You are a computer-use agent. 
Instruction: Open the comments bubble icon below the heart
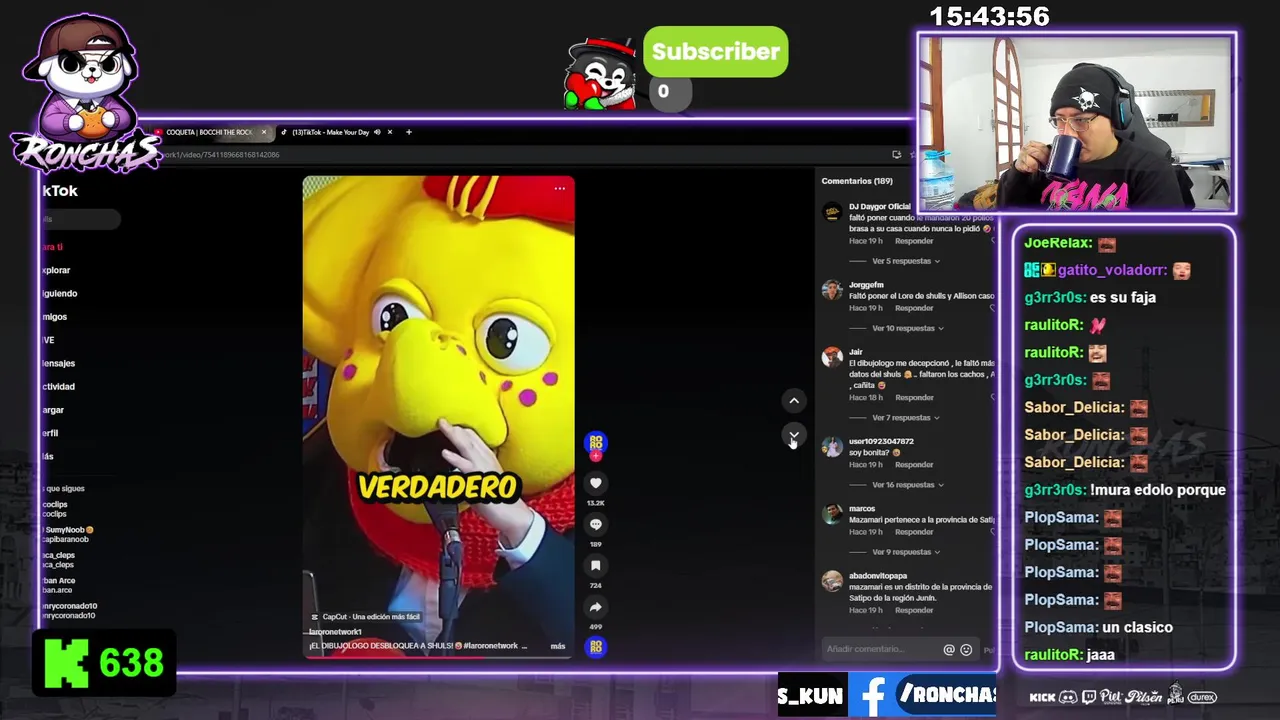[595, 524]
